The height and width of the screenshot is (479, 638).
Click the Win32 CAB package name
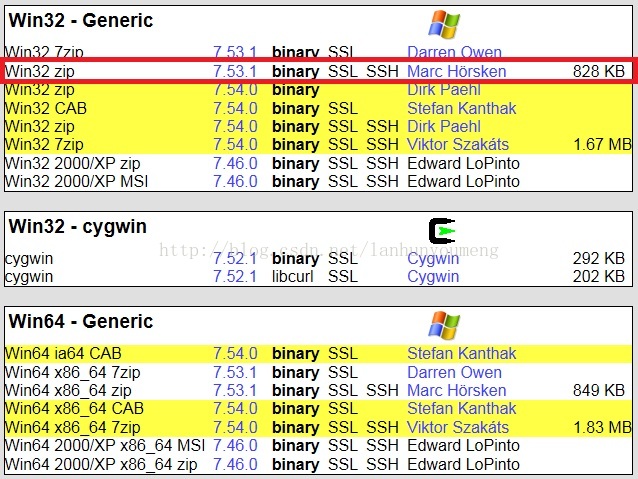coord(46,108)
